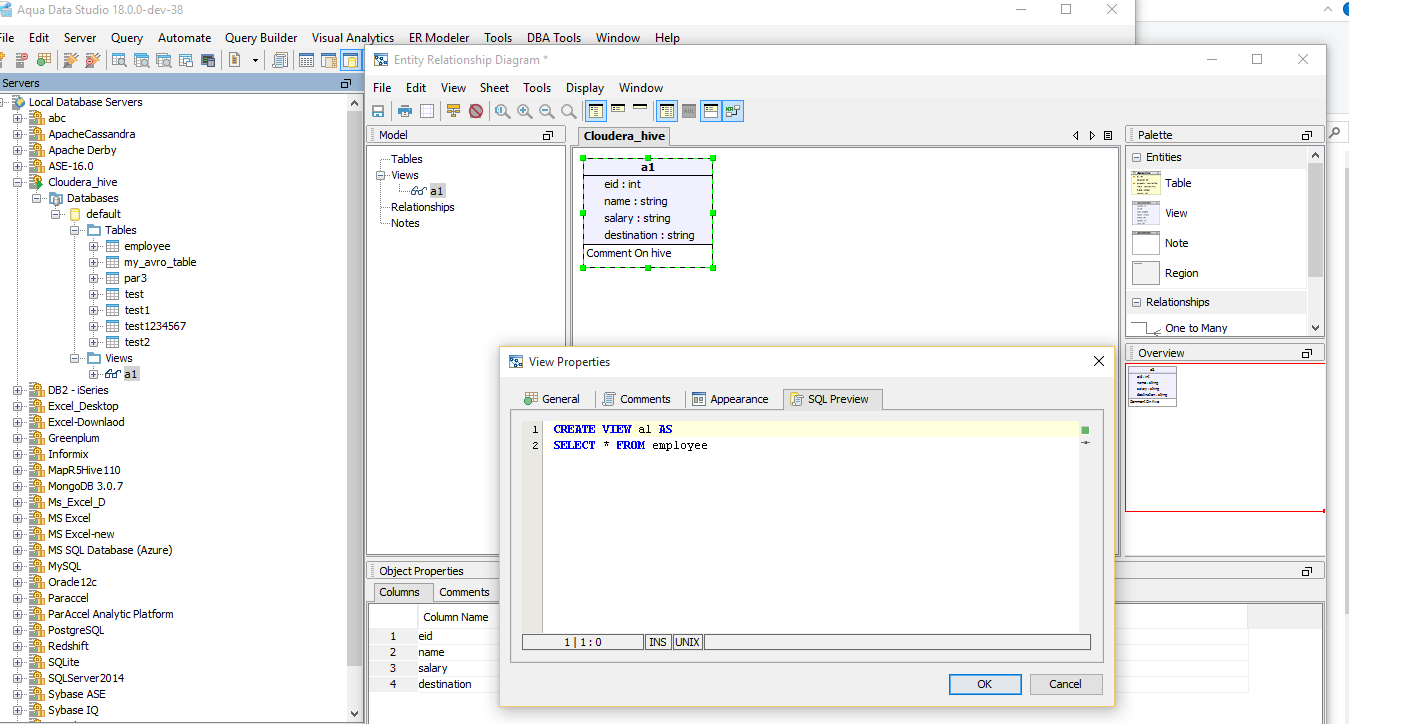Collapse the Cloudera_hive server node

pos(17,182)
